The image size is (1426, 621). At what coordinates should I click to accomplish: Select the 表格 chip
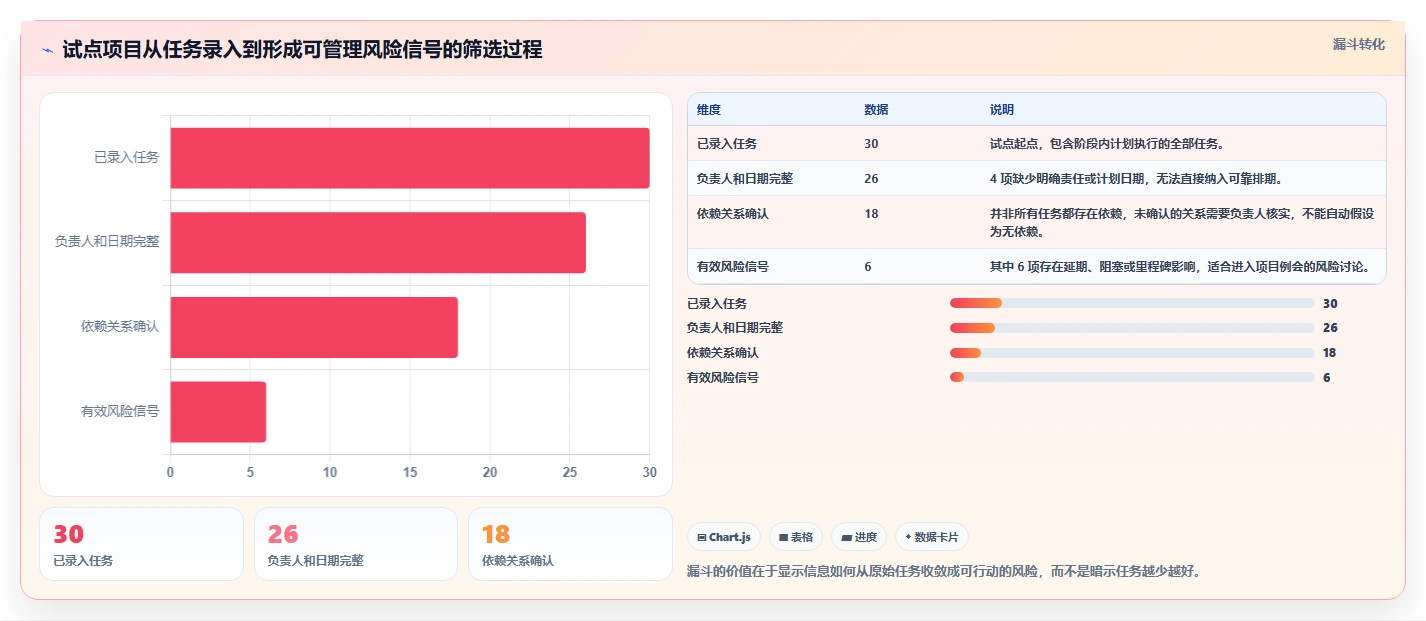point(796,537)
